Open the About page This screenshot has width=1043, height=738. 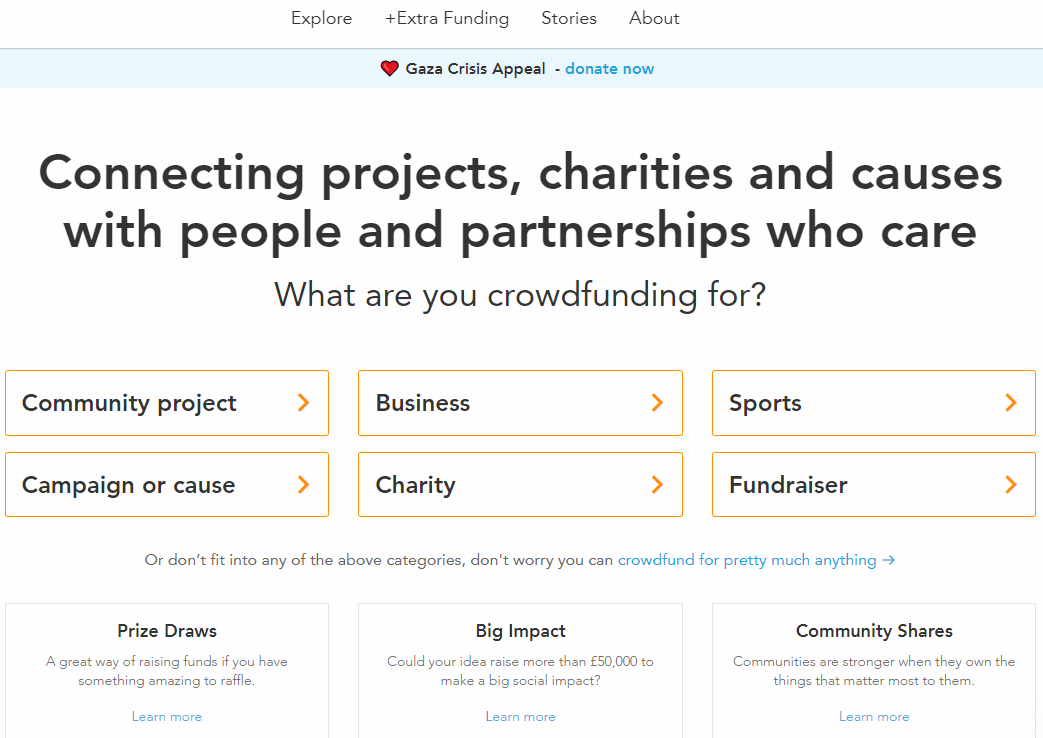pos(654,19)
